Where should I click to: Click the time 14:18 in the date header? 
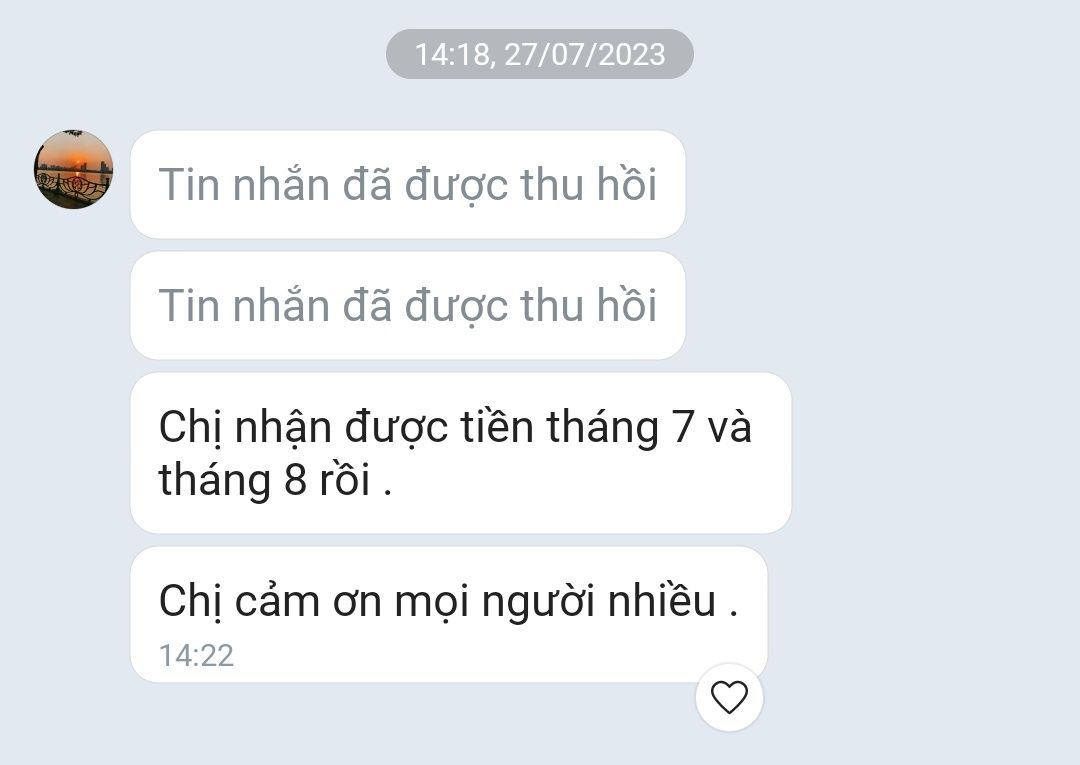(452, 54)
